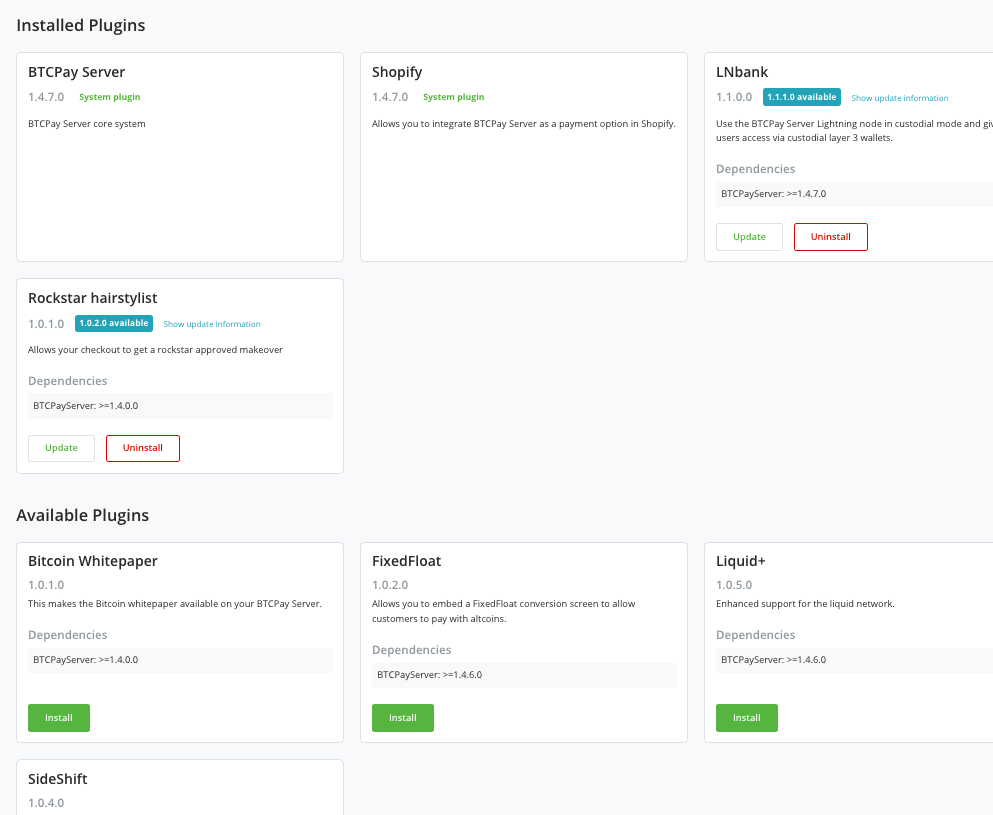Click 'BTCPayServer: >=1.4.7.0' dependency on LNbank
Image resolution: width=993 pixels, height=815 pixels.
point(774,194)
